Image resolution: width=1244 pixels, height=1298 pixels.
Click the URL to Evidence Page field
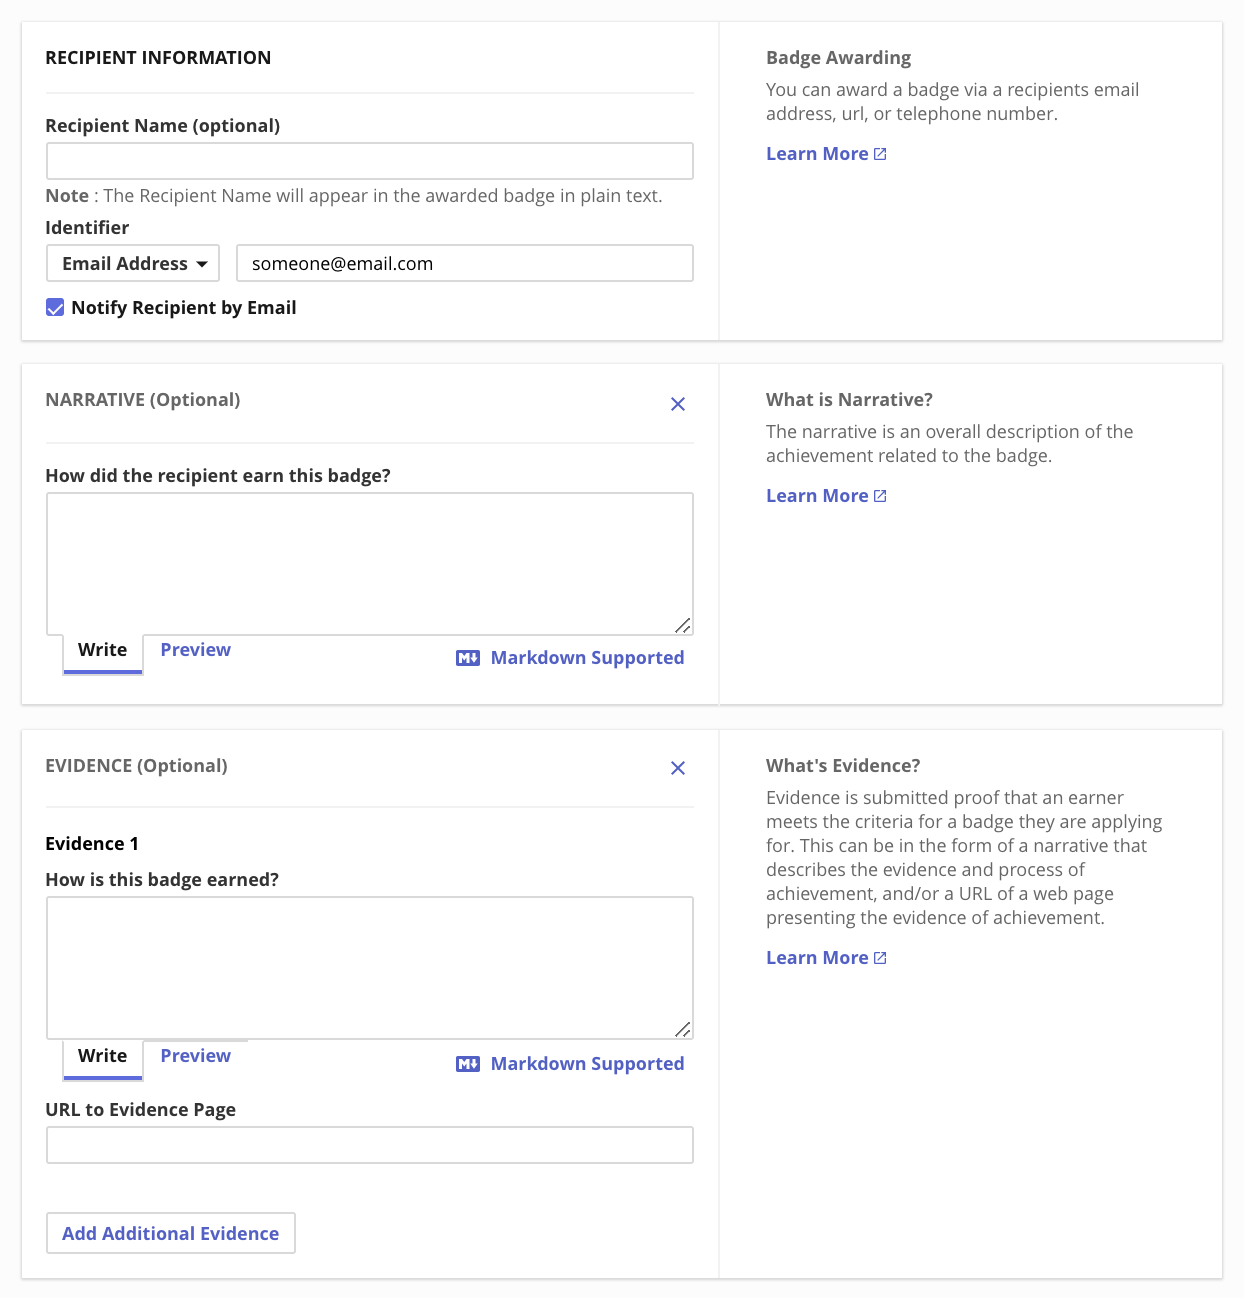point(370,1145)
